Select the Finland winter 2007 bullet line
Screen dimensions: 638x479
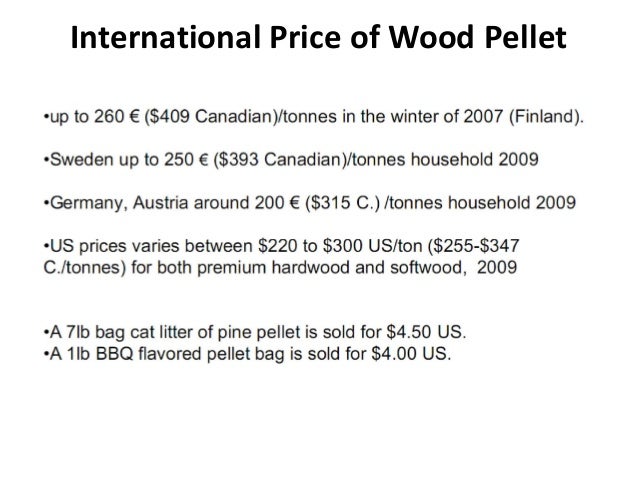click(x=314, y=117)
